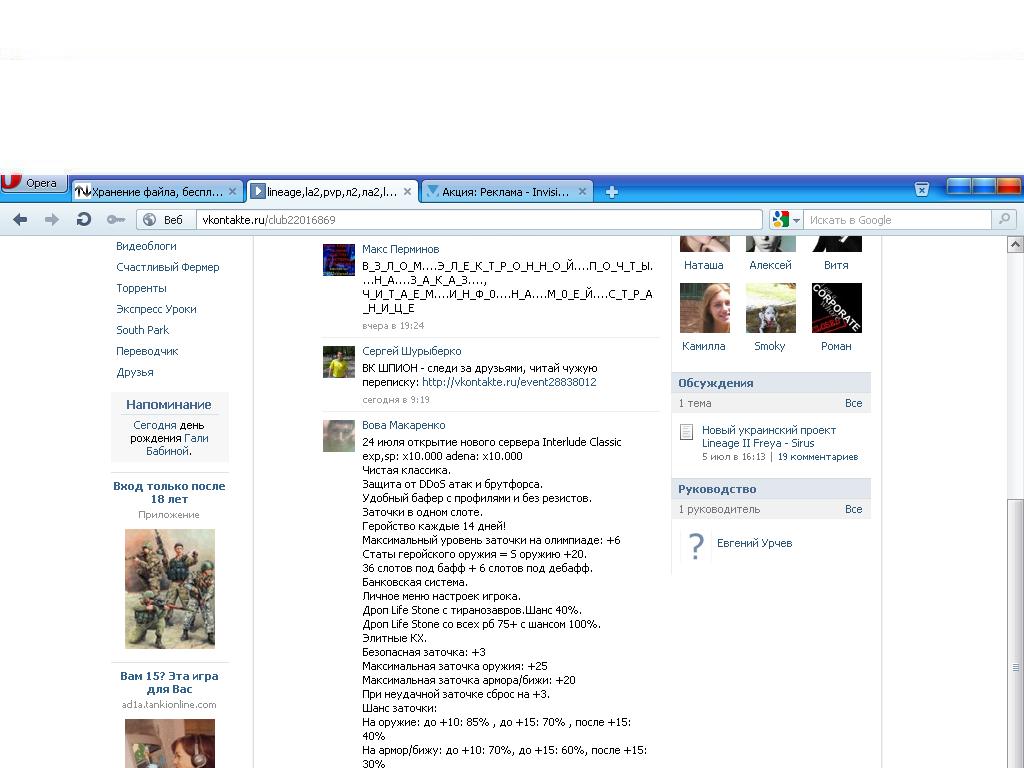
Task: Open the Вам 15? Эта игра ad title
Action: (x=169, y=682)
